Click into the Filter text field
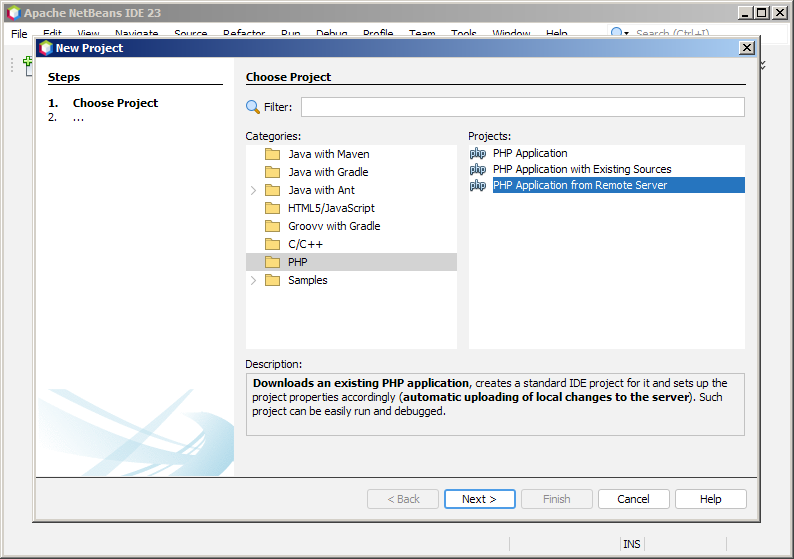 pos(522,107)
